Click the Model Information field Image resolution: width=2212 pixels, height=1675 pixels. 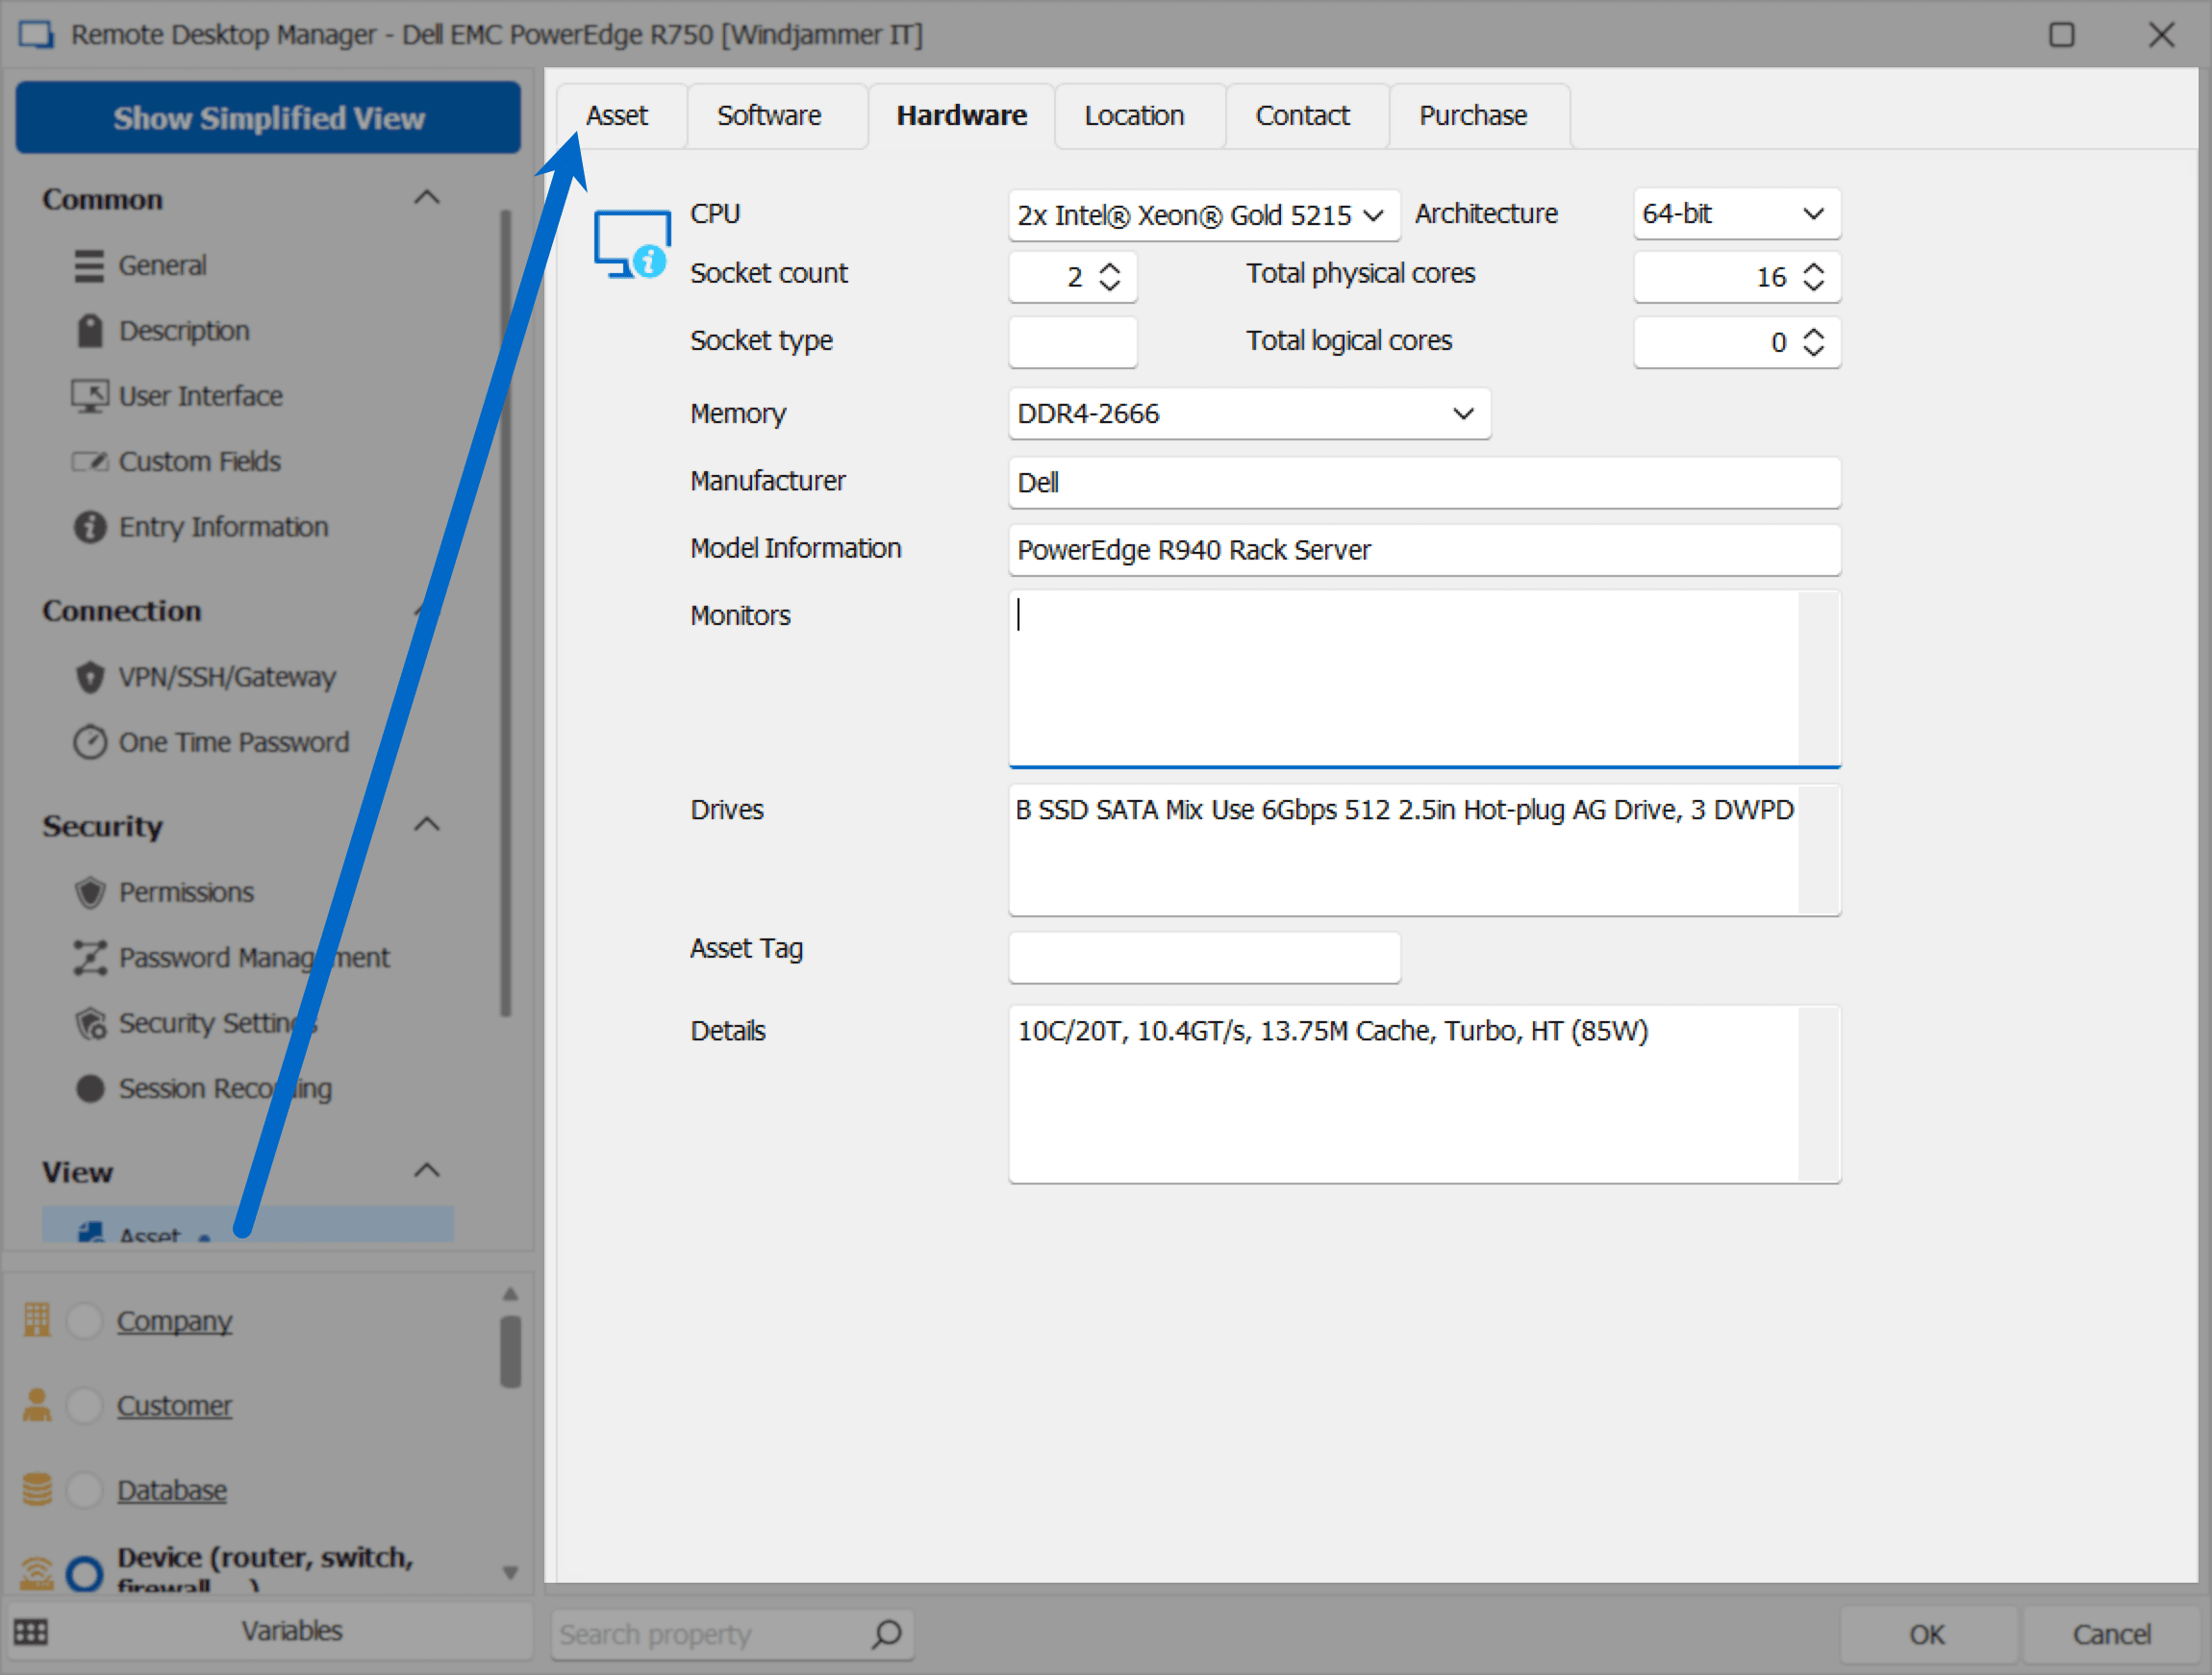coord(1424,550)
